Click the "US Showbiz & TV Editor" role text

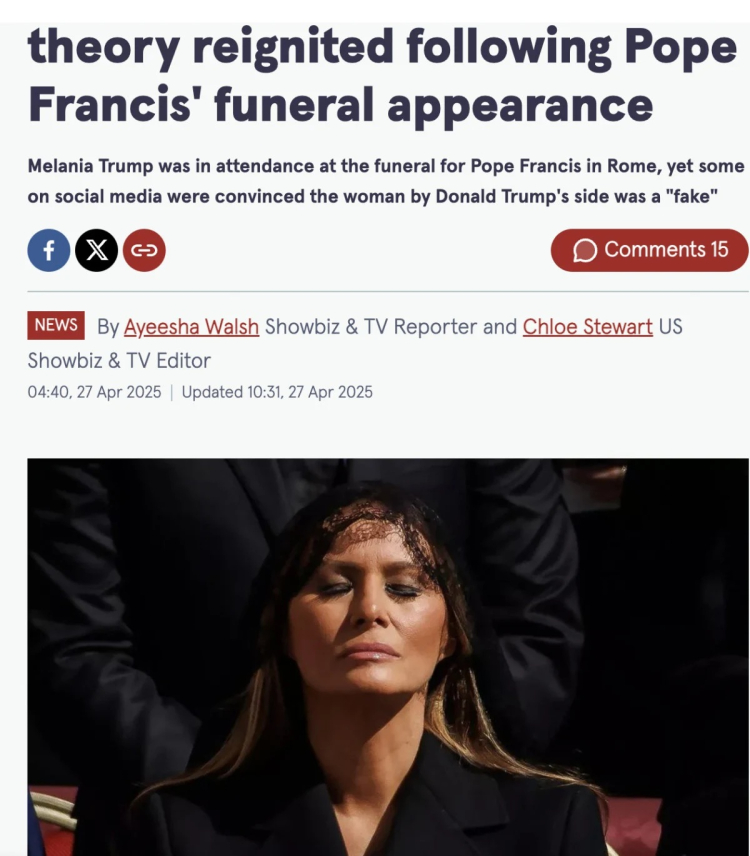[120, 360]
